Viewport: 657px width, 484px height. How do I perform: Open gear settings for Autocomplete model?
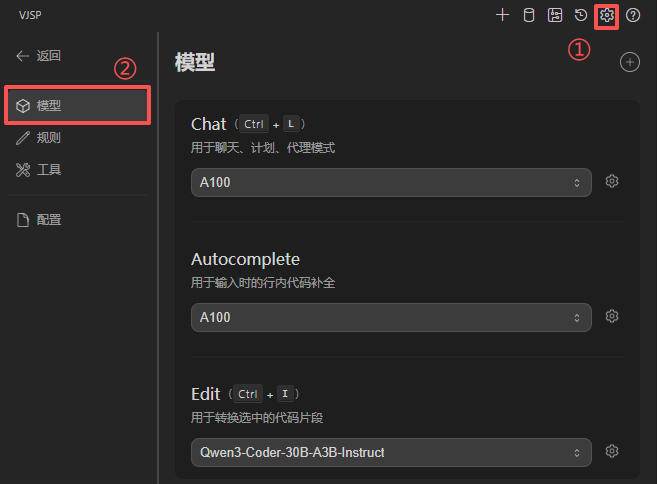612,317
